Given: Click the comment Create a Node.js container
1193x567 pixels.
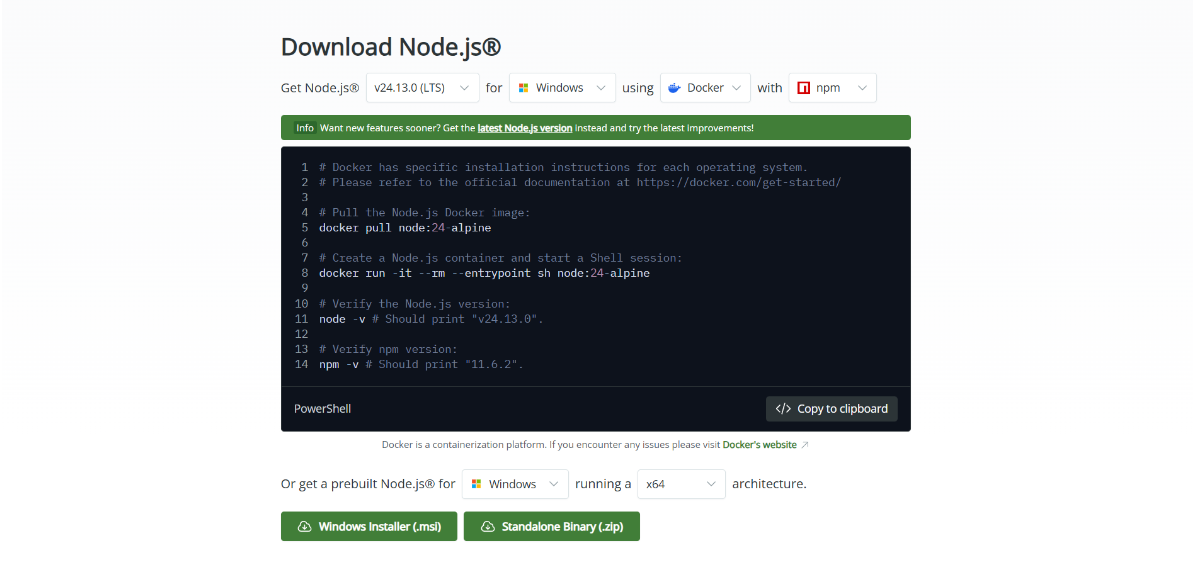Looking at the screenshot, I should (501, 258).
